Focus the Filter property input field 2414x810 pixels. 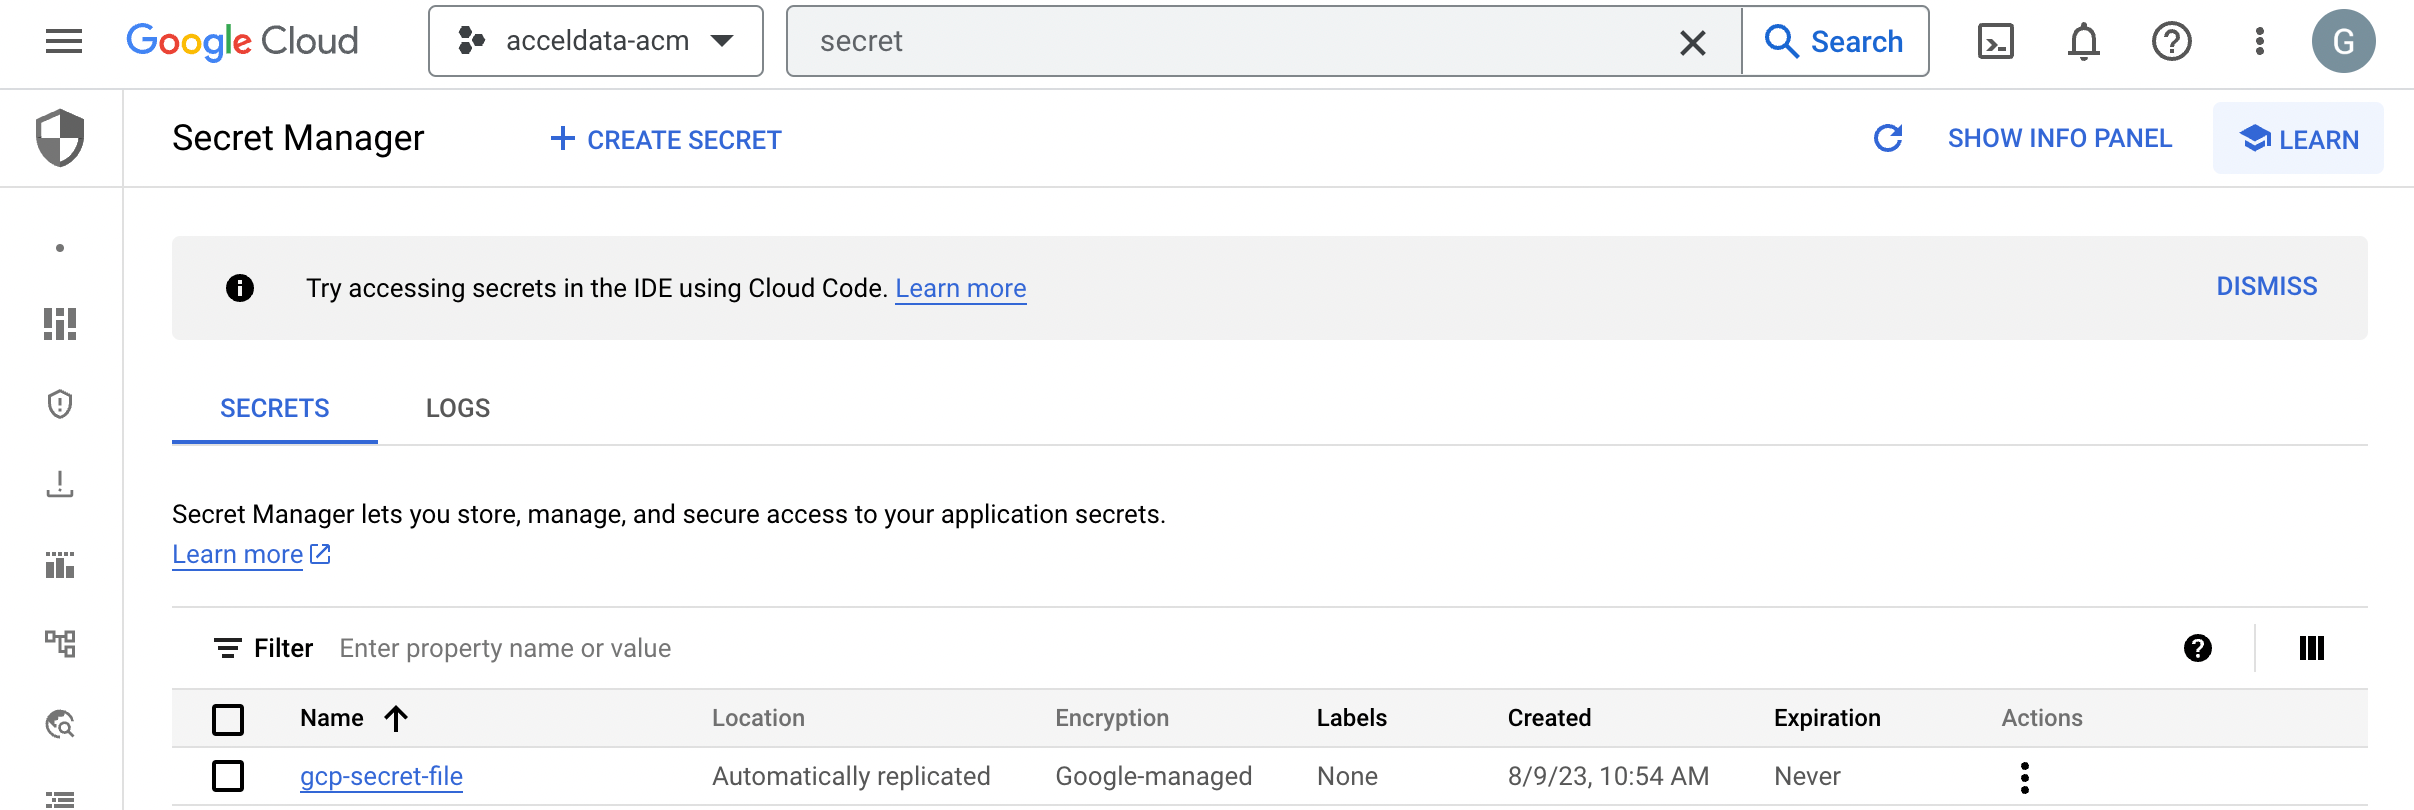click(x=1250, y=648)
